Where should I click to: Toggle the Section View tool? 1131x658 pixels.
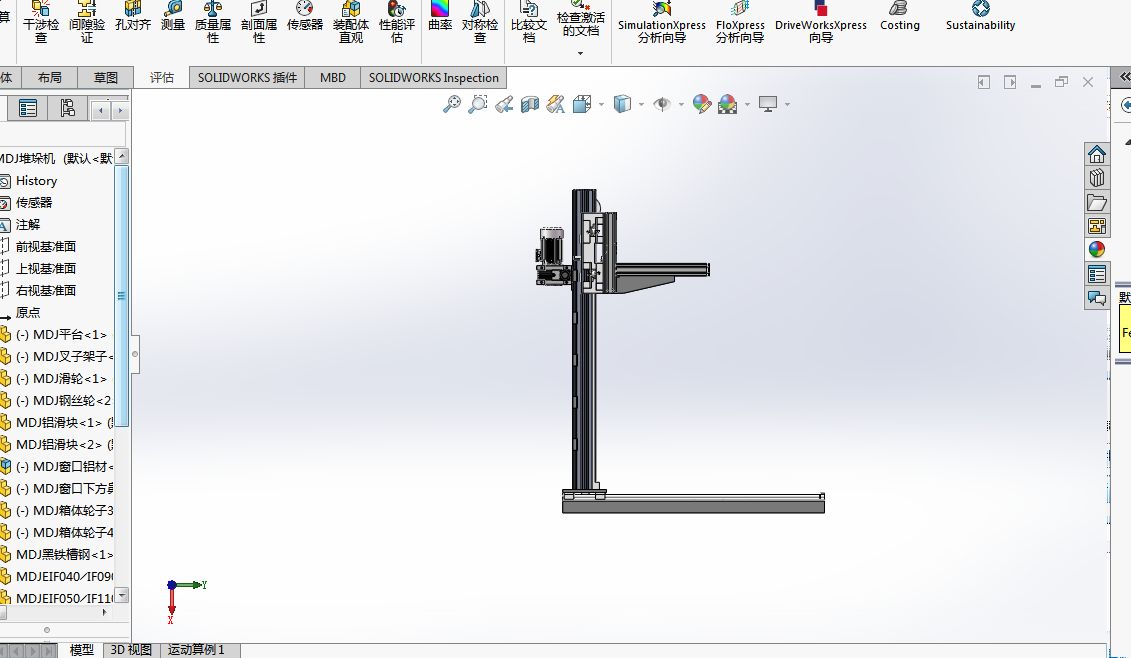click(x=530, y=105)
